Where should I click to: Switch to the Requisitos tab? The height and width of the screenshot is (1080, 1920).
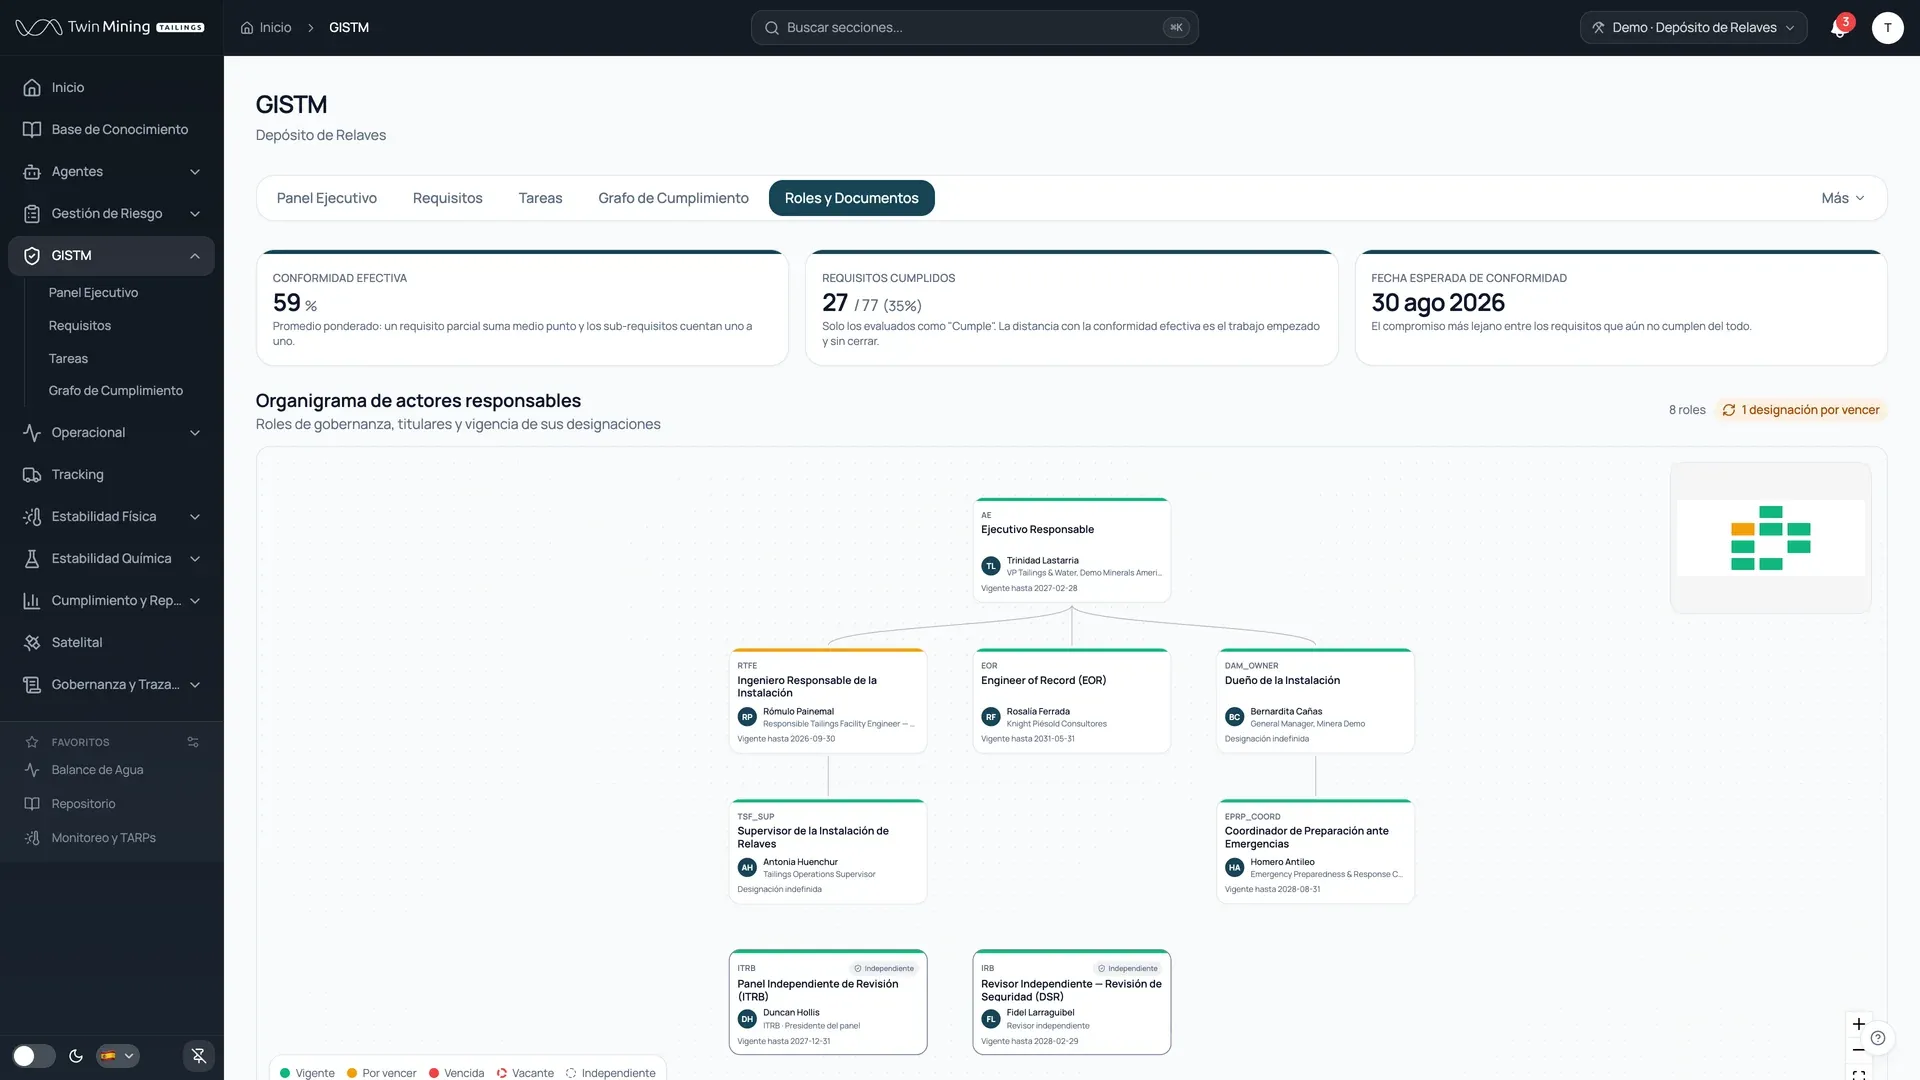[447, 198]
